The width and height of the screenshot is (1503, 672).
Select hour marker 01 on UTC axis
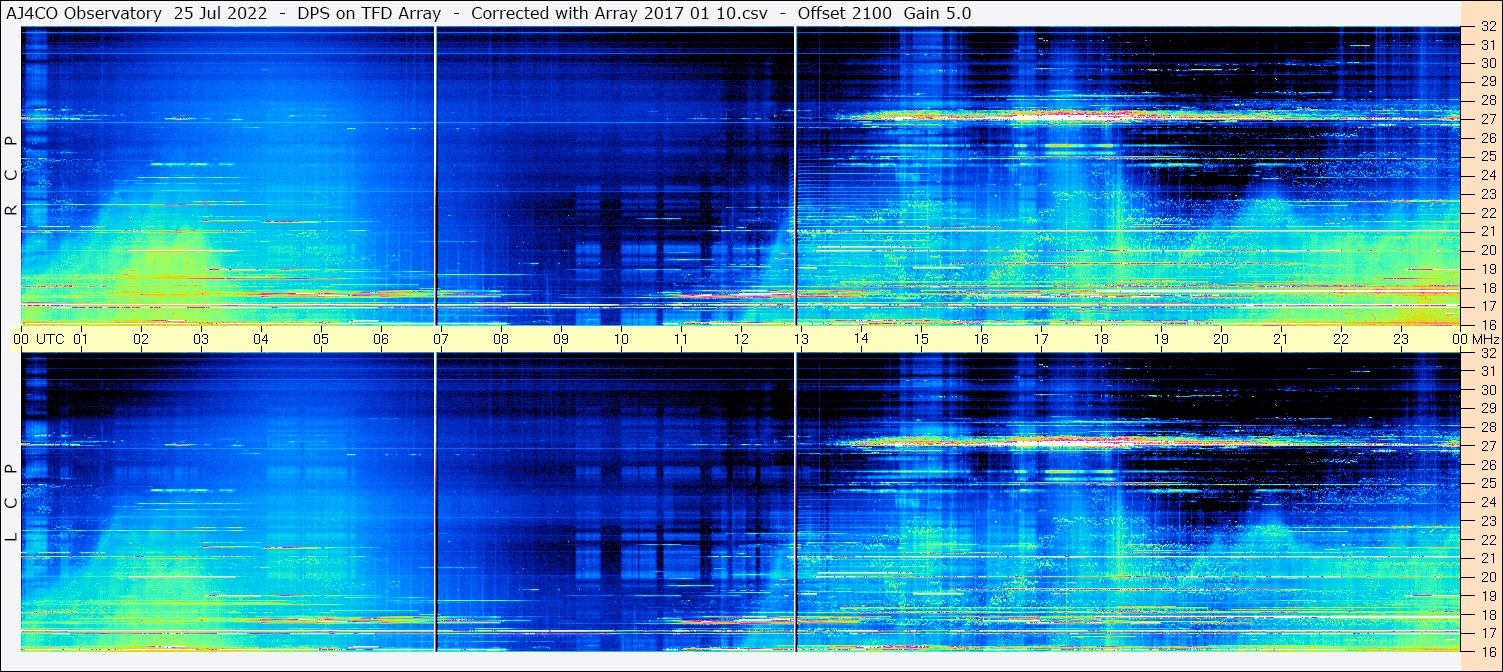(x=81, y=339)
